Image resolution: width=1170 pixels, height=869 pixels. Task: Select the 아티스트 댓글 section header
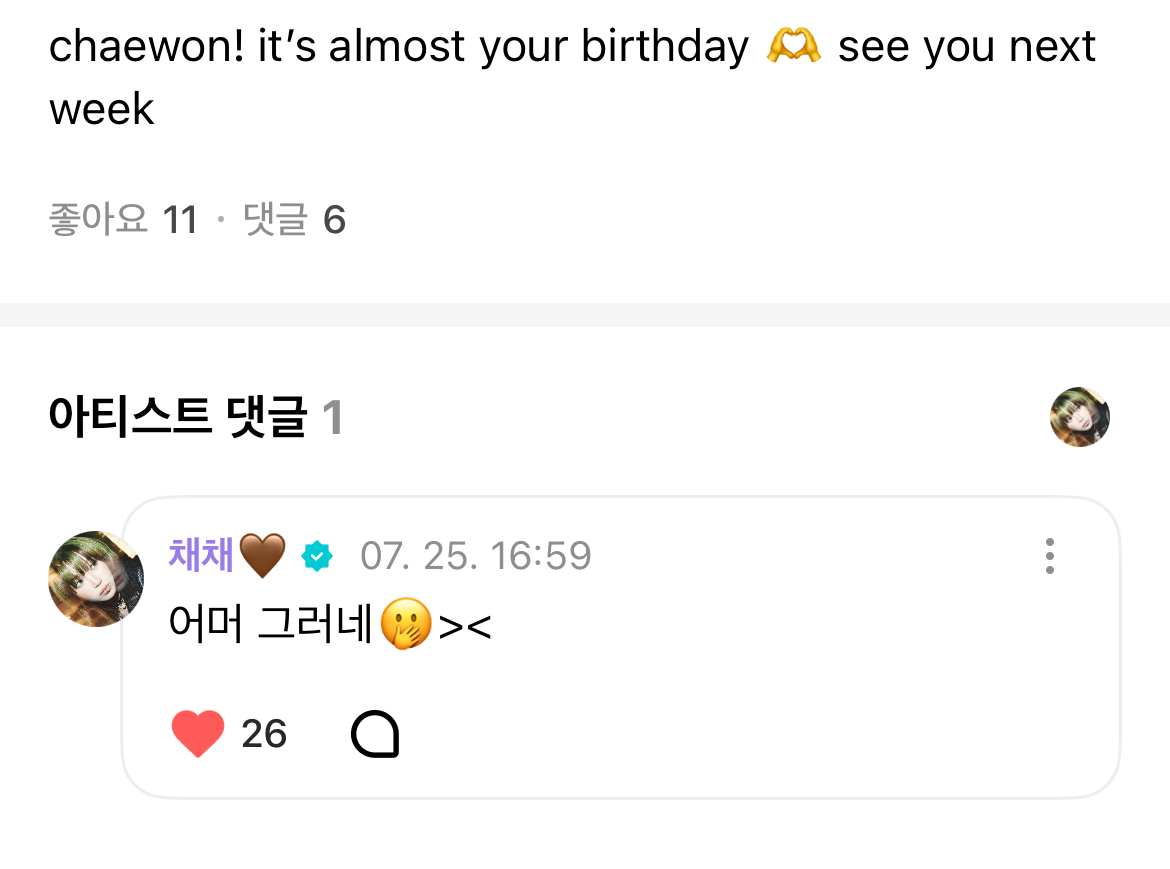(177, 418)
